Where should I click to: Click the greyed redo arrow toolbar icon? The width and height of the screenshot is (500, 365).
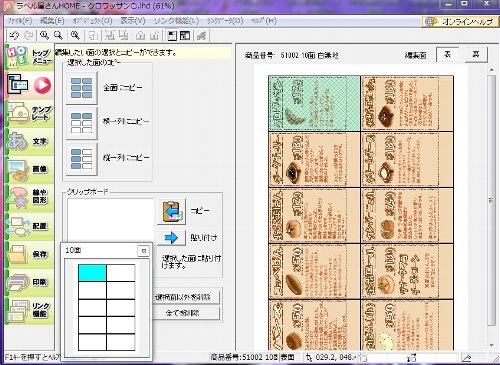(x=29, y=35)
